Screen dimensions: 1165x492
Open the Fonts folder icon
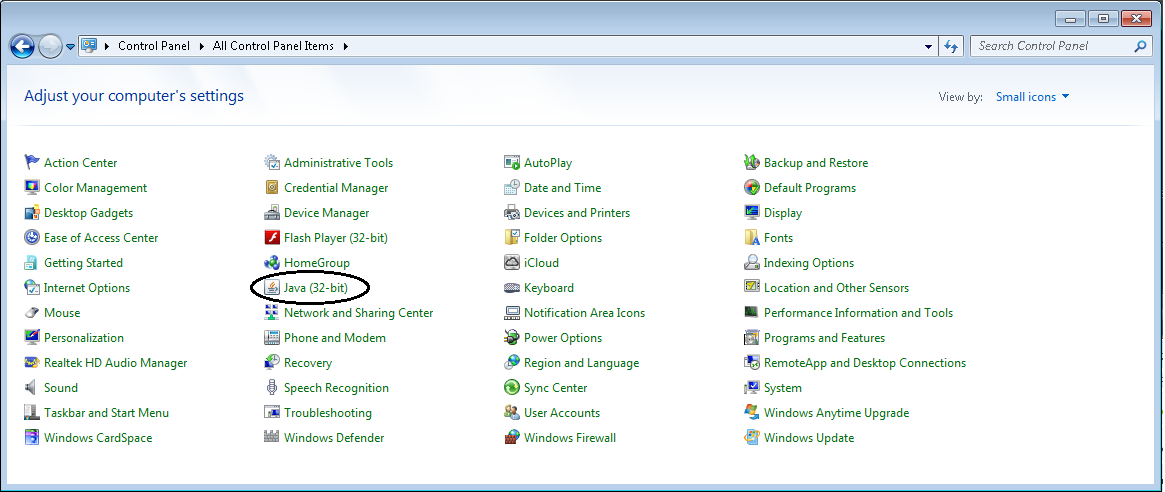(x=752, y=238)
